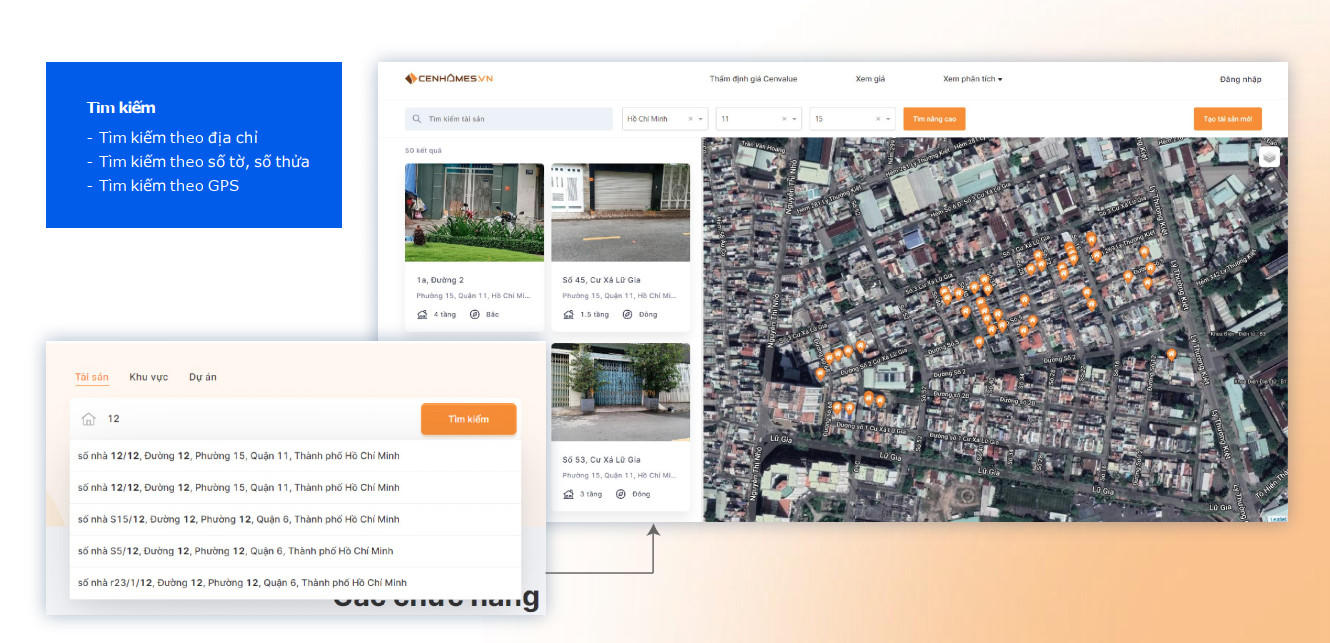Clear the Hồ Chí Minh city selection
This screenshot has height=643, width=1330.
coord(690,119)
